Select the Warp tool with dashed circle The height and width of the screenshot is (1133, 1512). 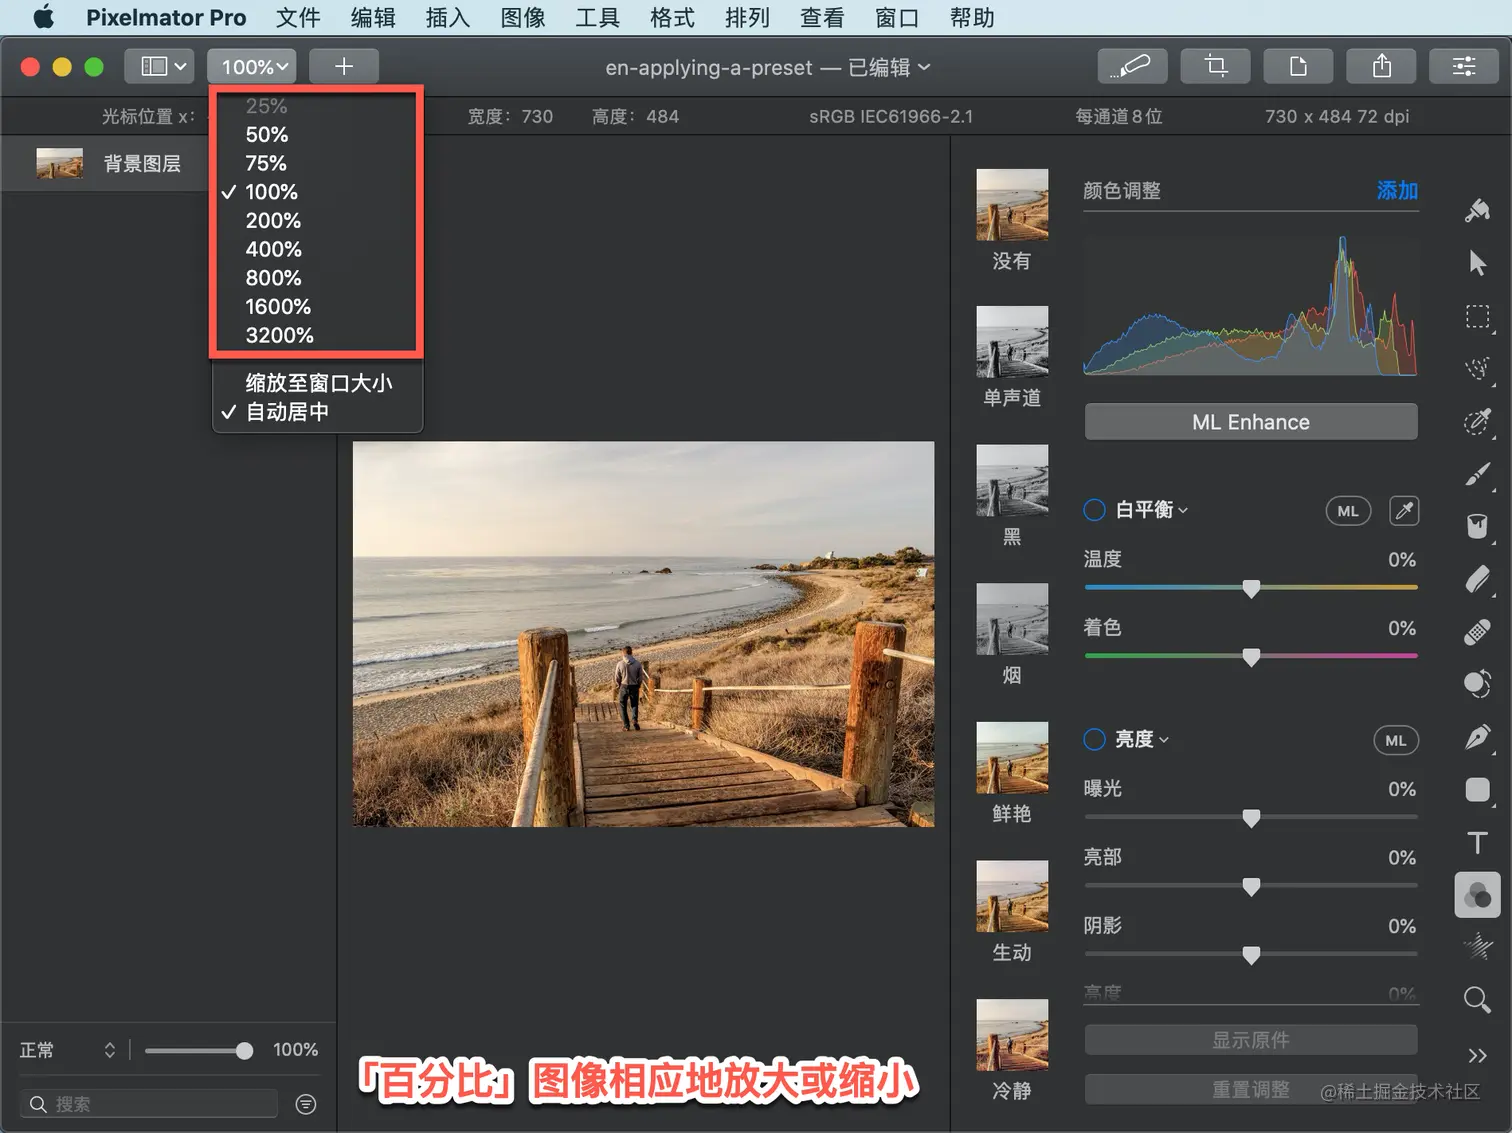tap(1477, 684)
